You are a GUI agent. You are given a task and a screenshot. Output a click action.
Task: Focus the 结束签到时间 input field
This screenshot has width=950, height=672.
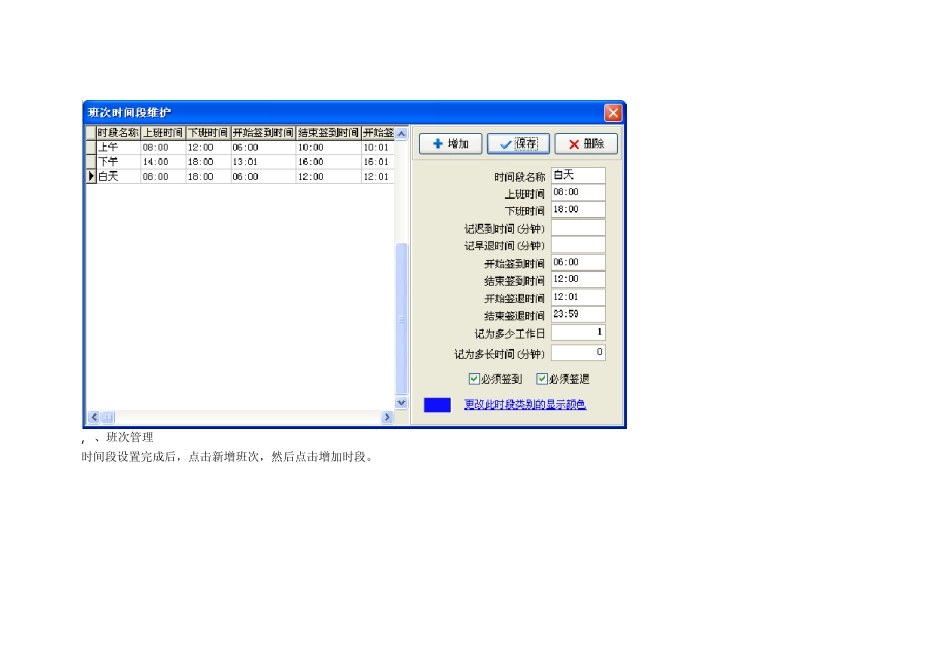578,279
